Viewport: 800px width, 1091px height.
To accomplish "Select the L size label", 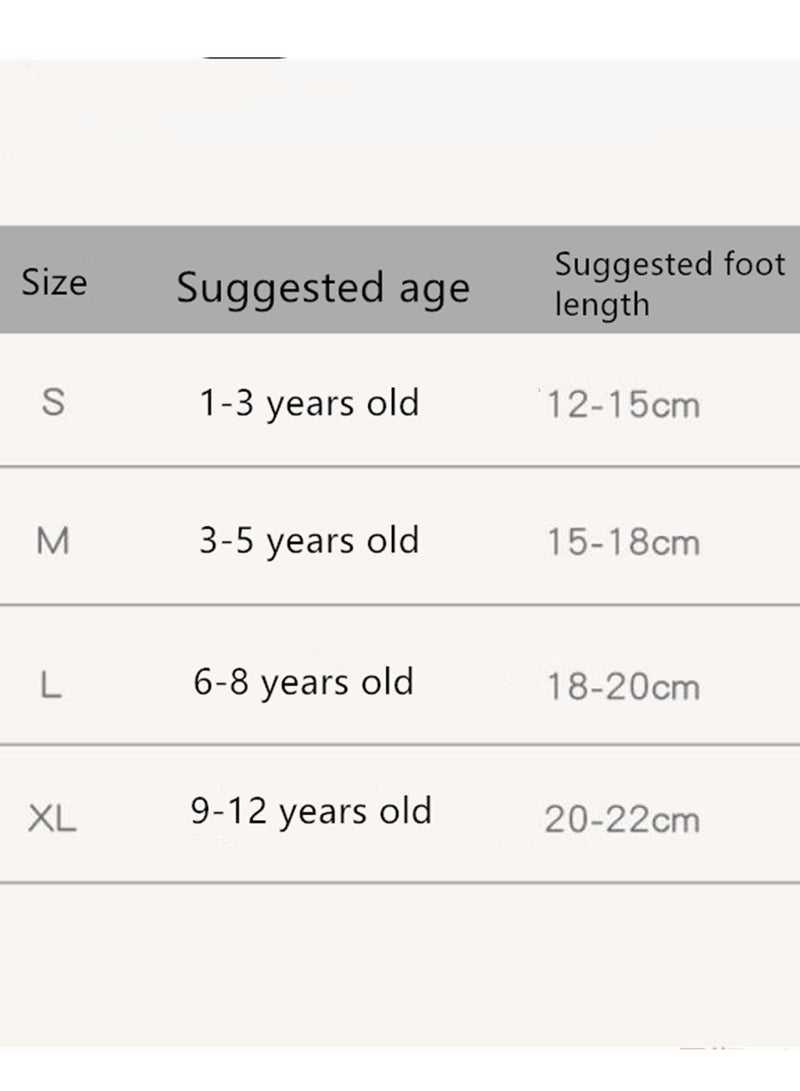I will click(51, 685).
